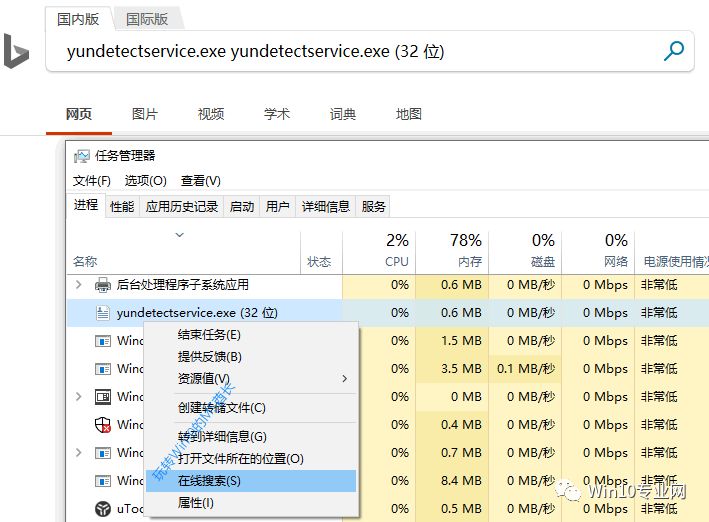Click the process icon in the 0 MB memory row
This screenshot has width=709, height=522.
click(x=103, y=397)
